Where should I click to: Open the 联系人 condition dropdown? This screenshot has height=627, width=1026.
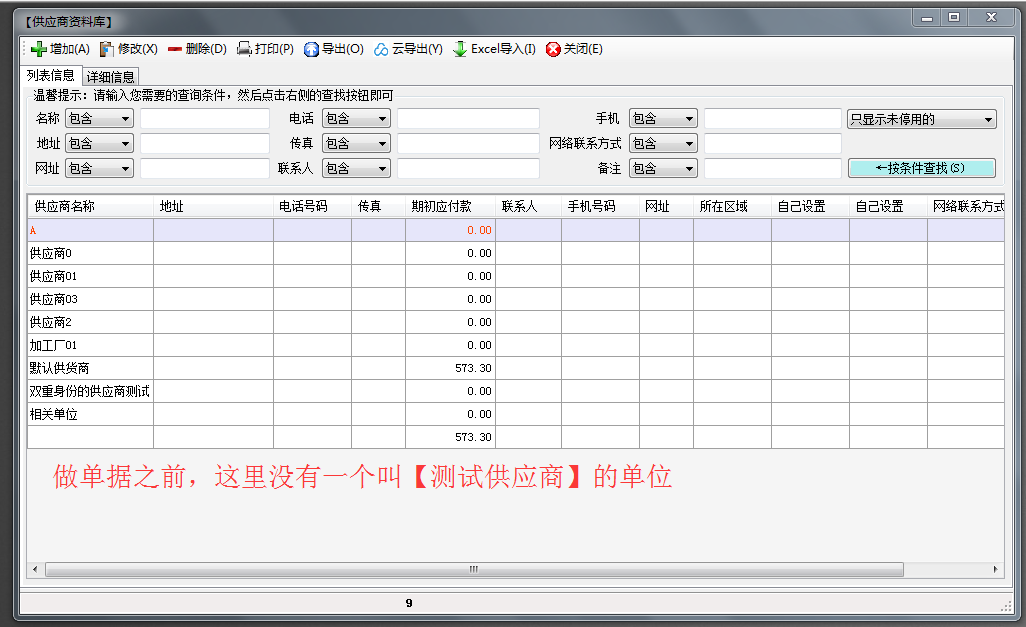coord(356,169)
